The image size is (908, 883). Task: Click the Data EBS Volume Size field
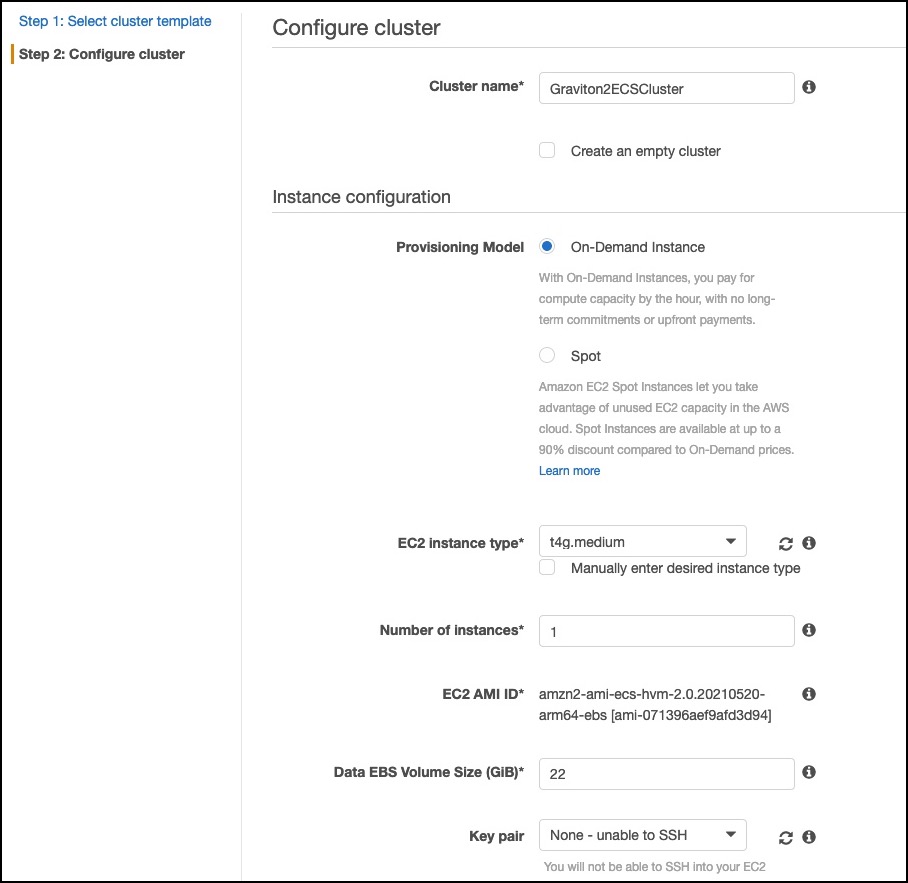667,774
